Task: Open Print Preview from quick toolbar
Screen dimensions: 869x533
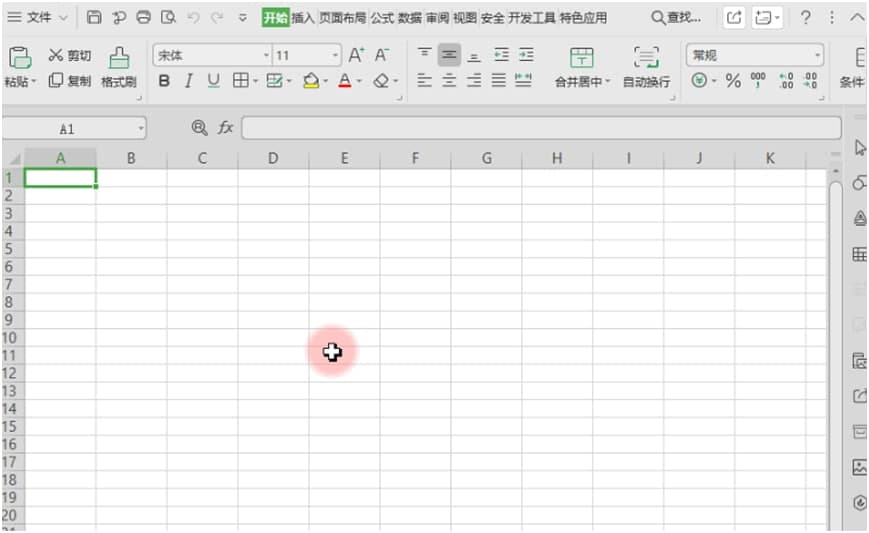Action: (168, 17)
